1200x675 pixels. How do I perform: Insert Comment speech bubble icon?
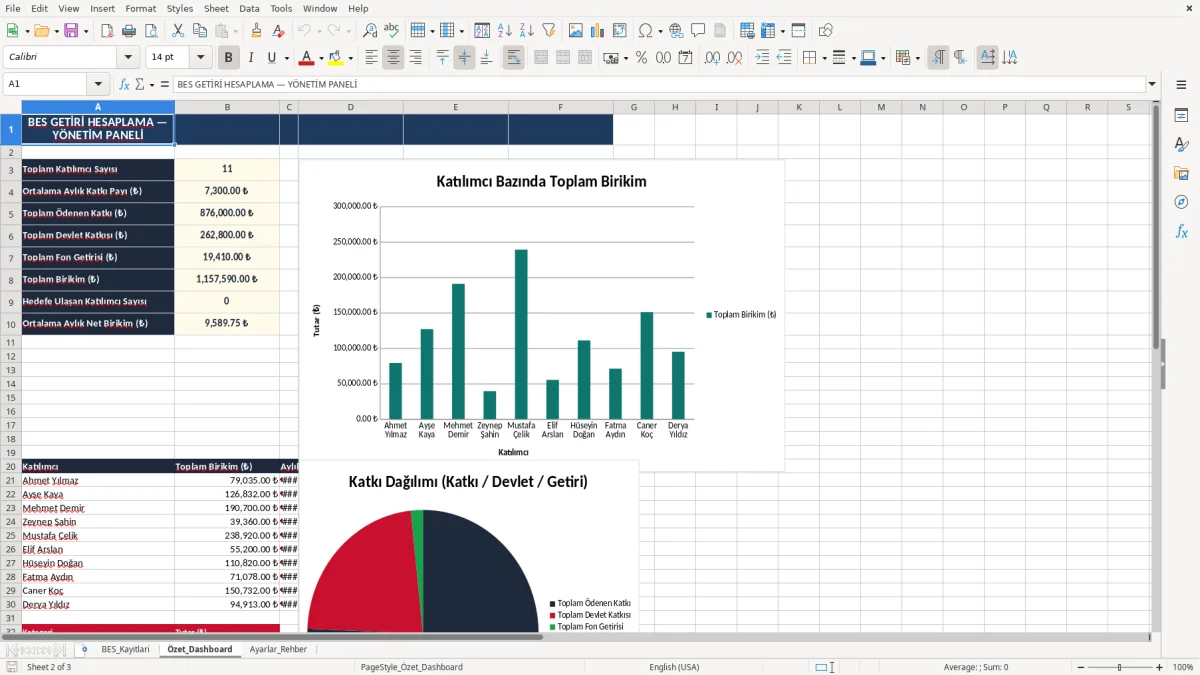pos(698,31)
